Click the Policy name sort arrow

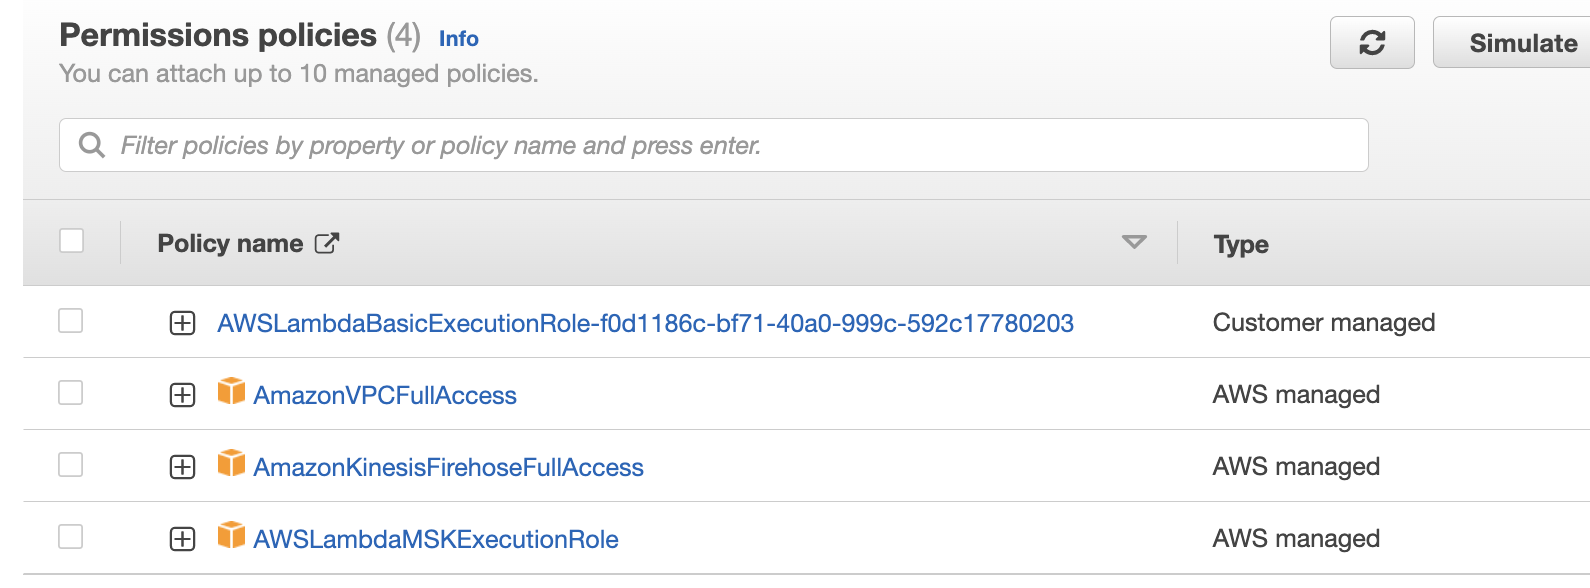1134,242
